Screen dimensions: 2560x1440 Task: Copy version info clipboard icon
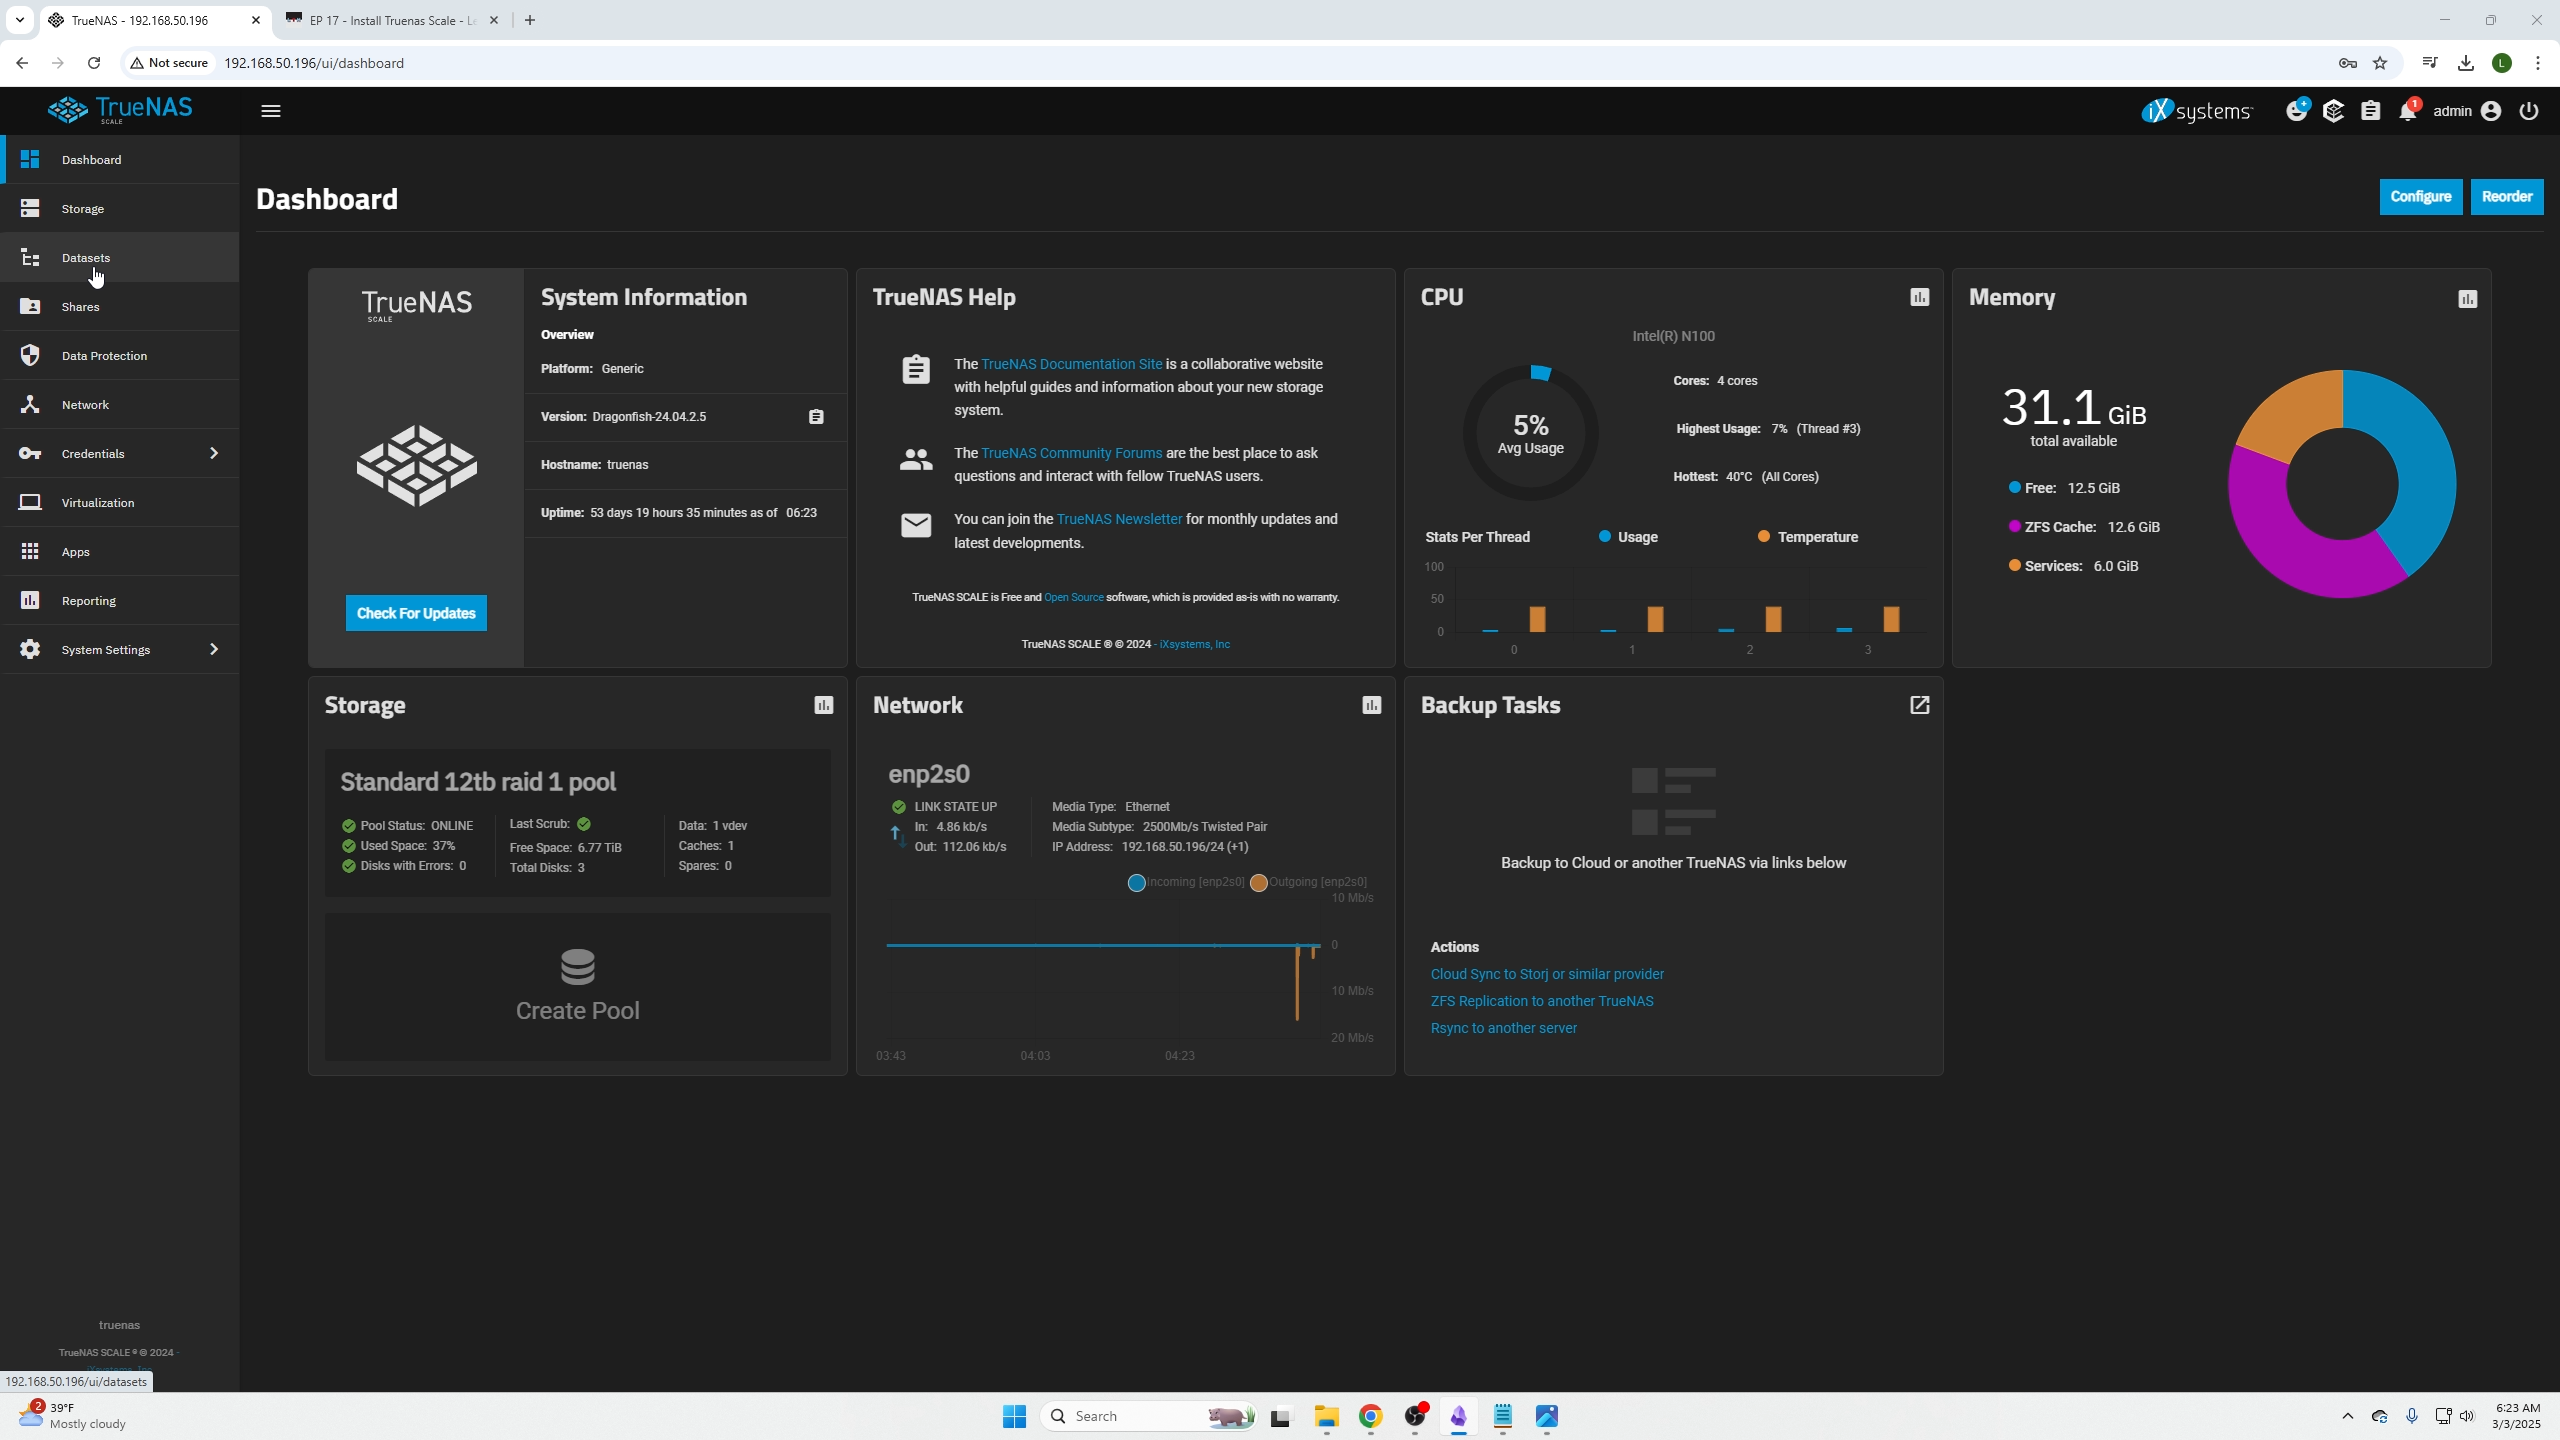coord(816,417)
